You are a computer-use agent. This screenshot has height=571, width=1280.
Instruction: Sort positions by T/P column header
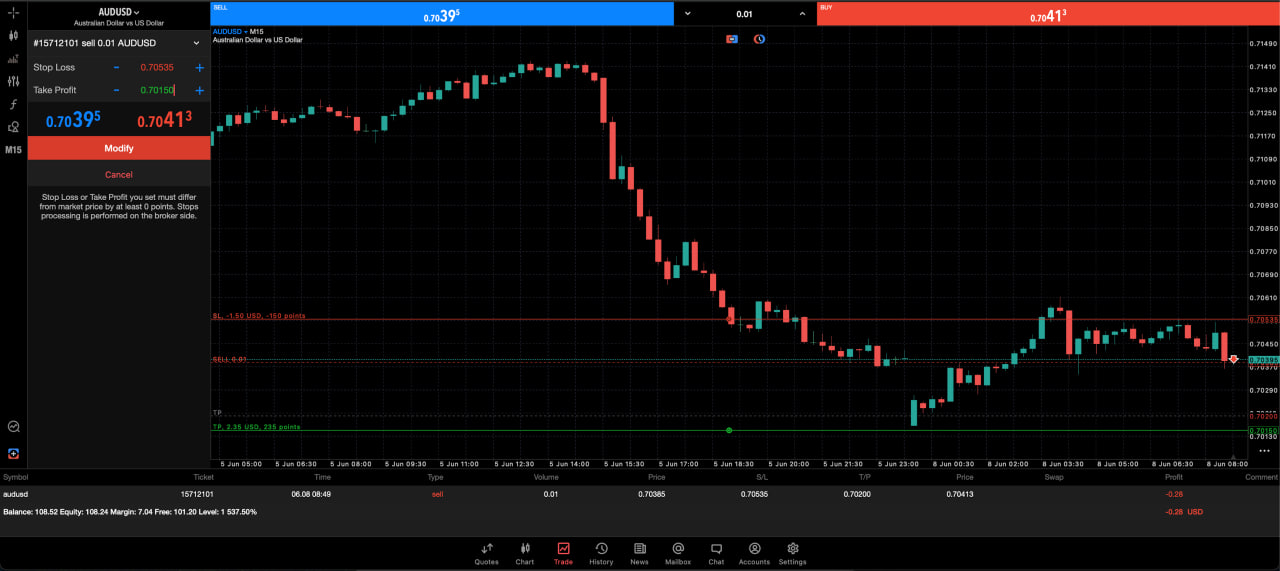[866, 477]
